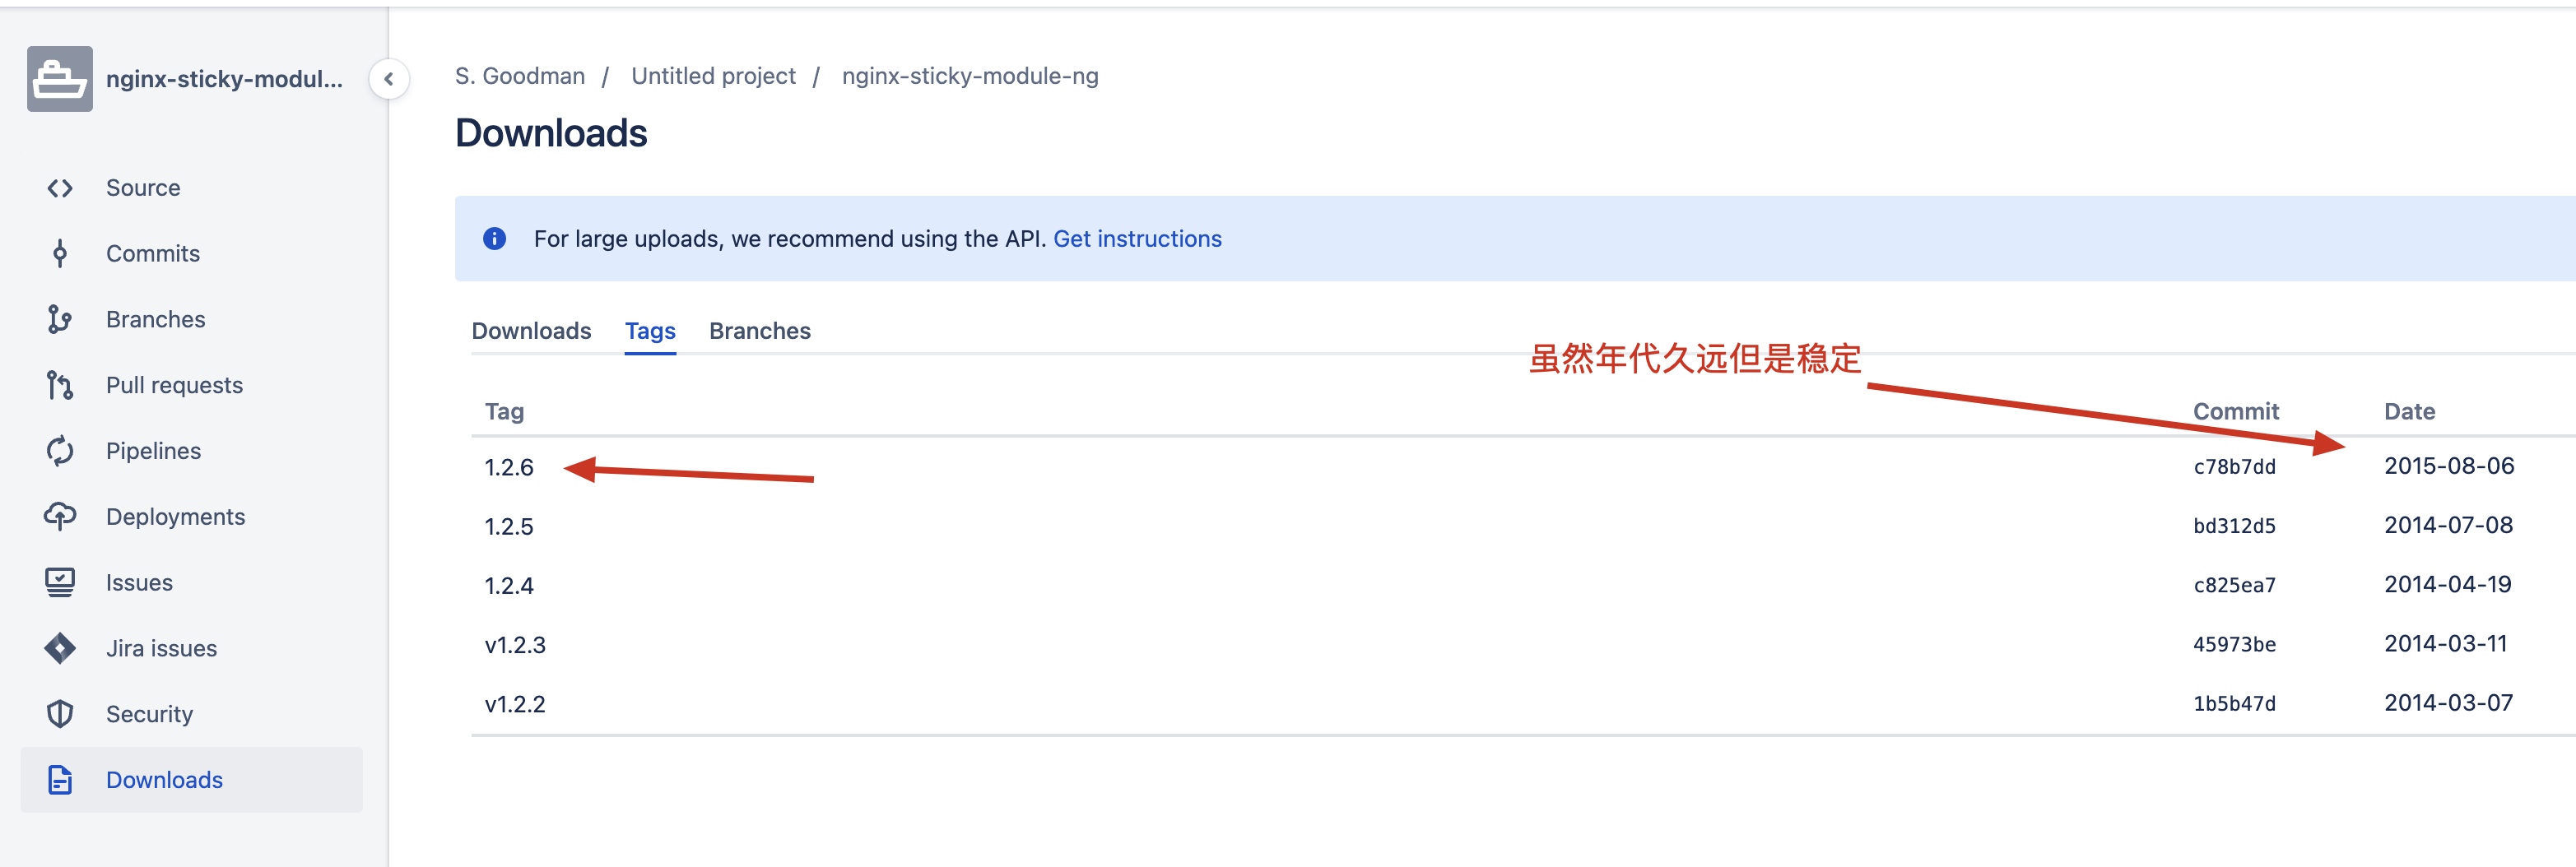Click commit c78b7dd
This screenshot has height=867, width=2576.
click(2234, 466)
